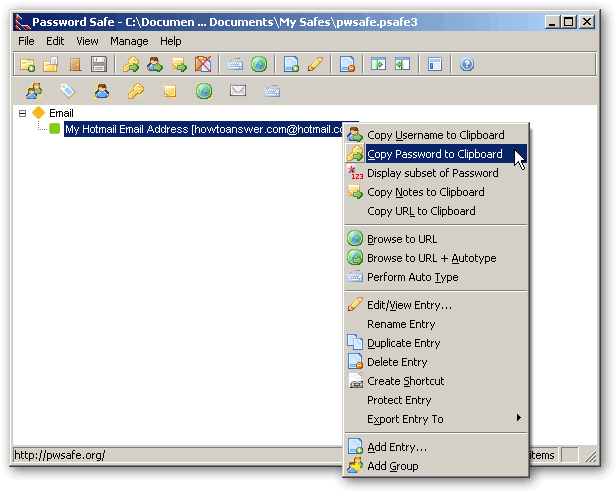Click the Notes sticky icon in drag bar

[170, 91]
